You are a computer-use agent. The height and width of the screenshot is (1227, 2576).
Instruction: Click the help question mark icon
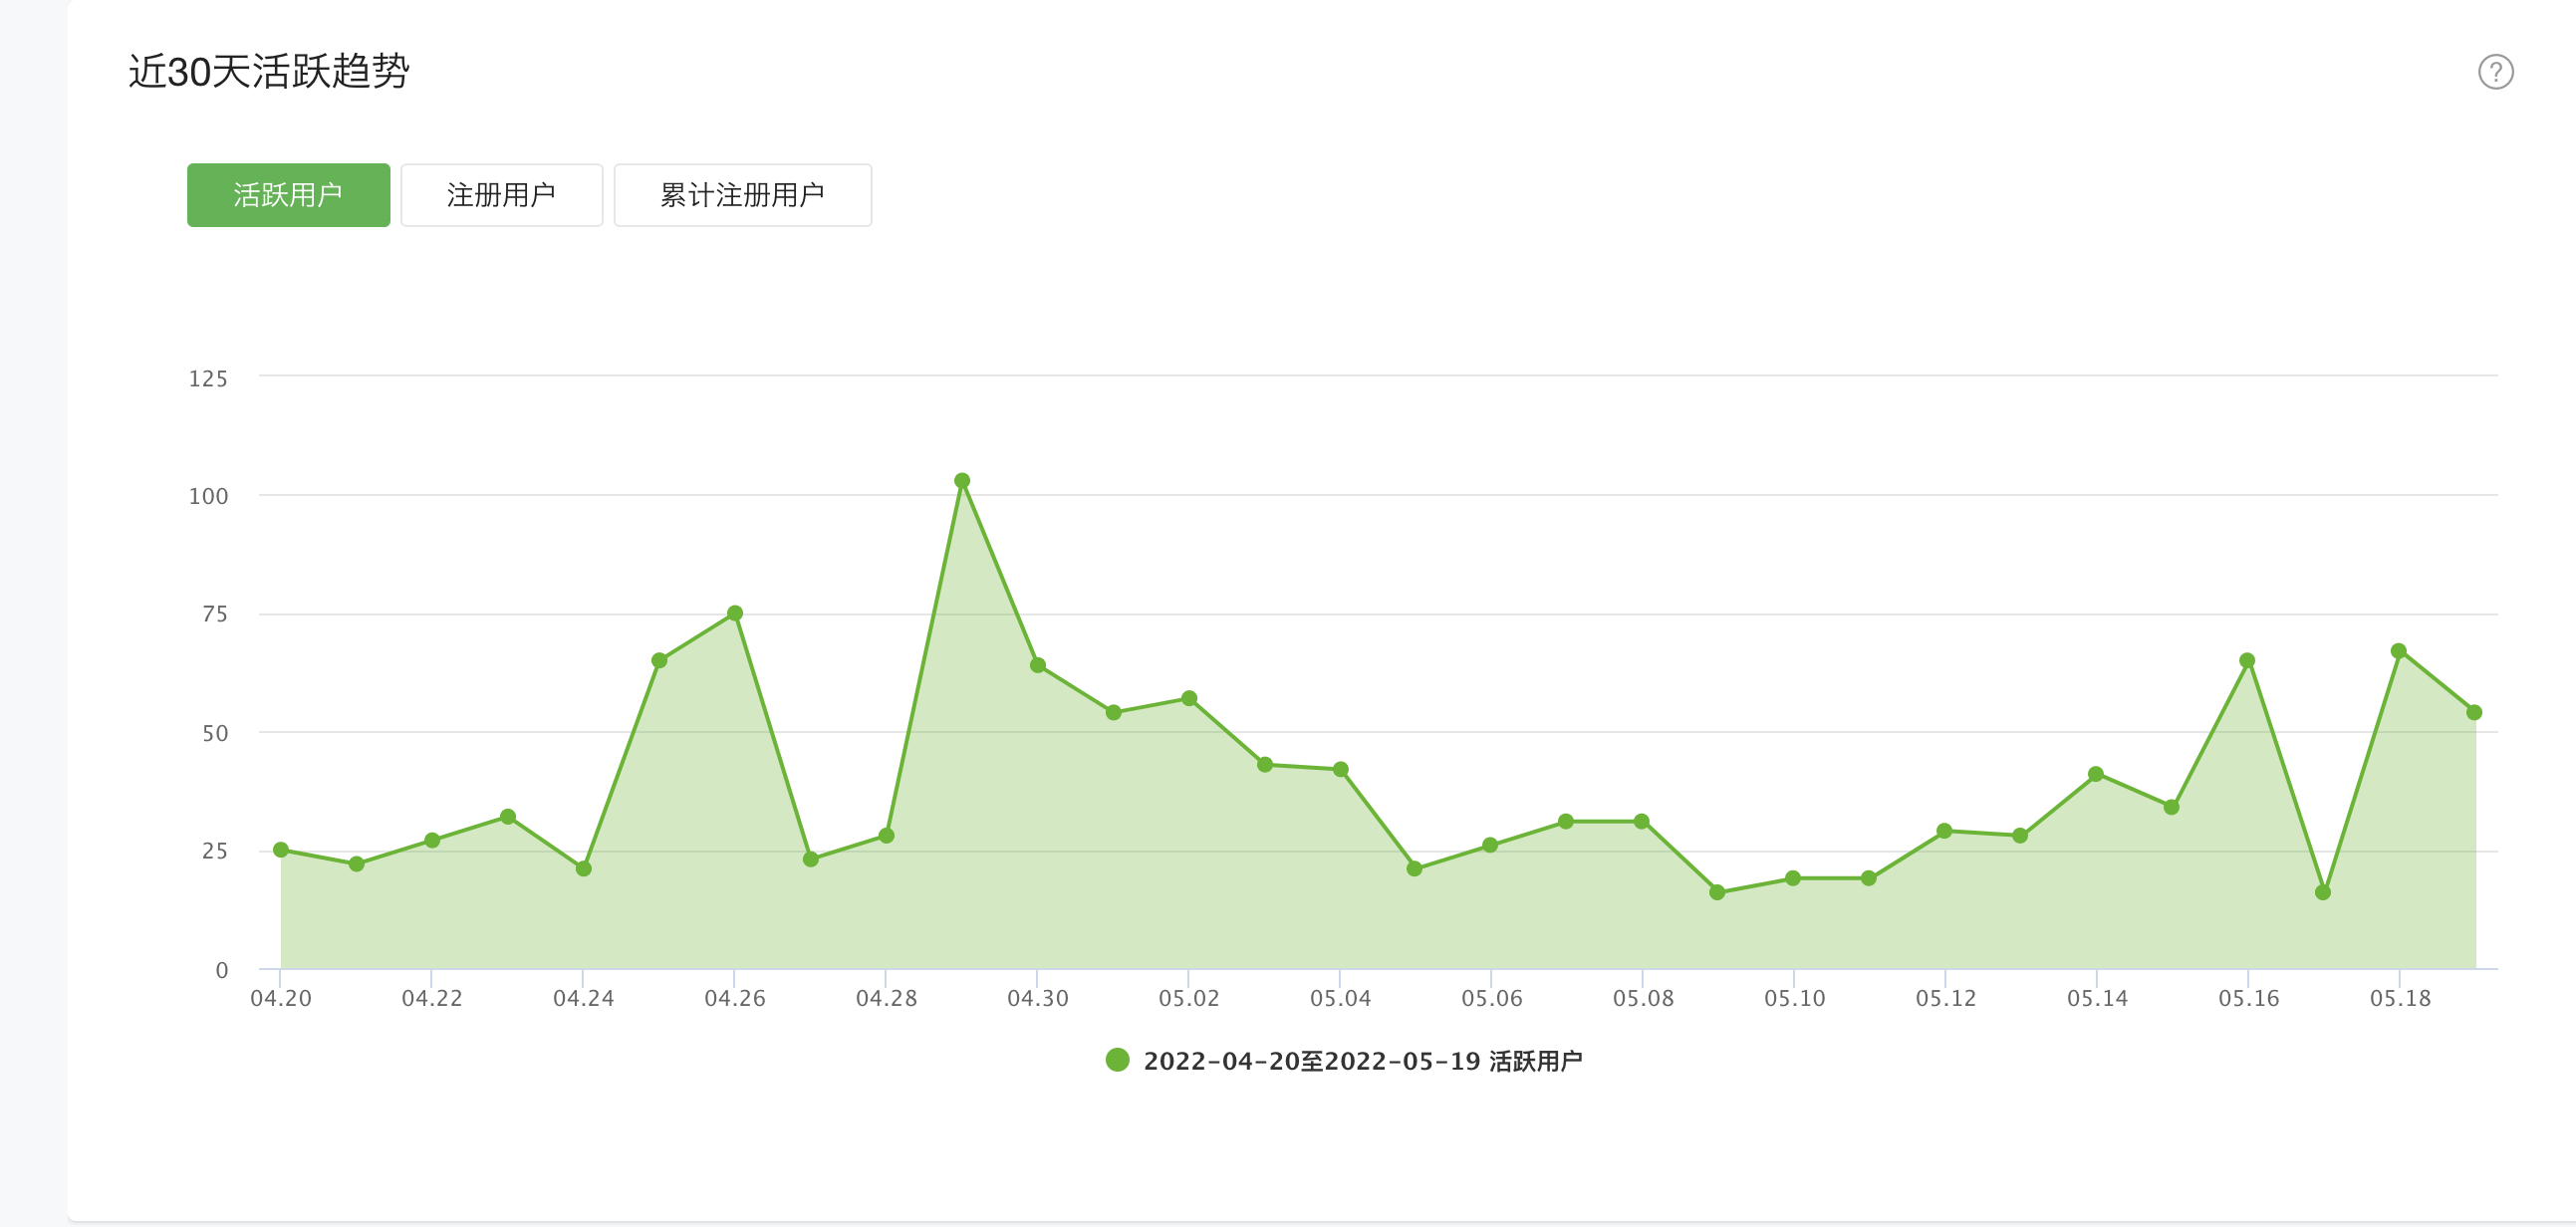click(2495, 72)
